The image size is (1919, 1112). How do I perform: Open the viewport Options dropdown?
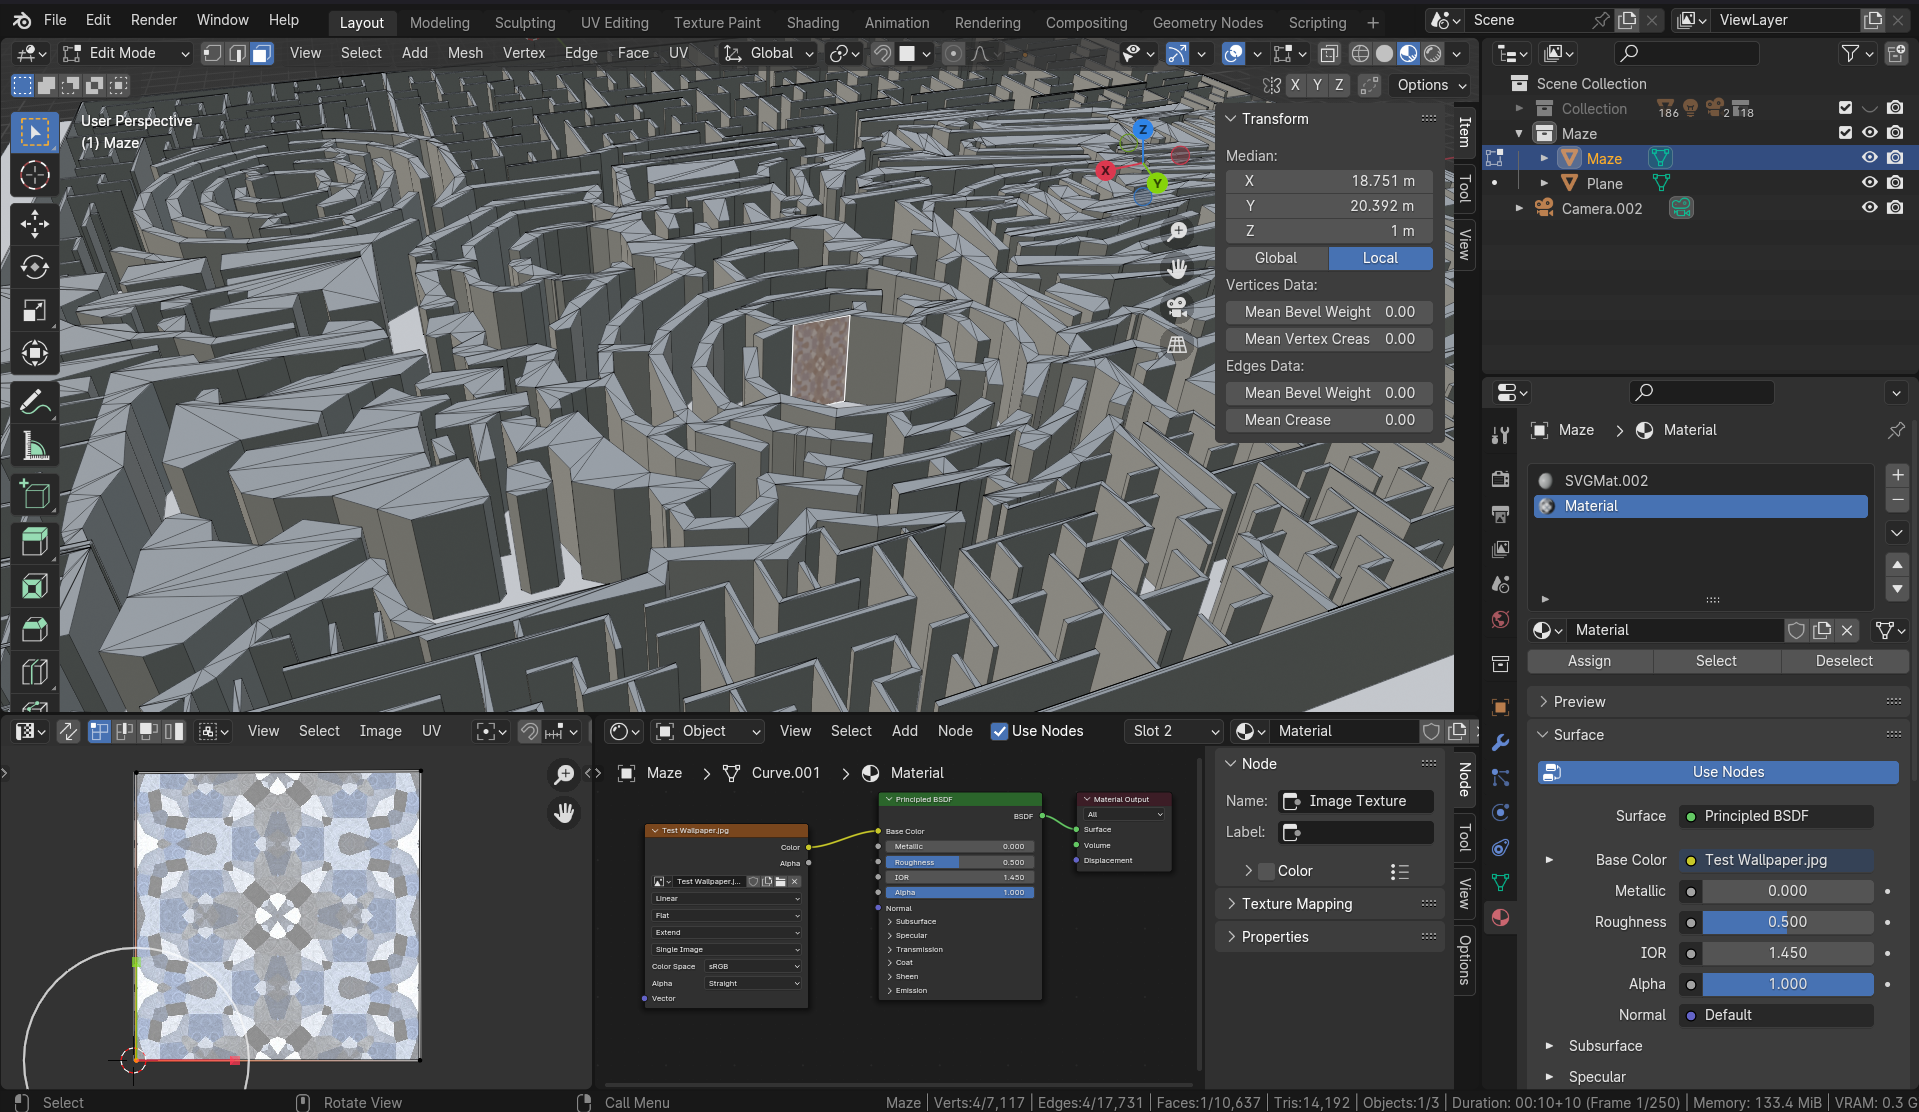coord(1431,85)
